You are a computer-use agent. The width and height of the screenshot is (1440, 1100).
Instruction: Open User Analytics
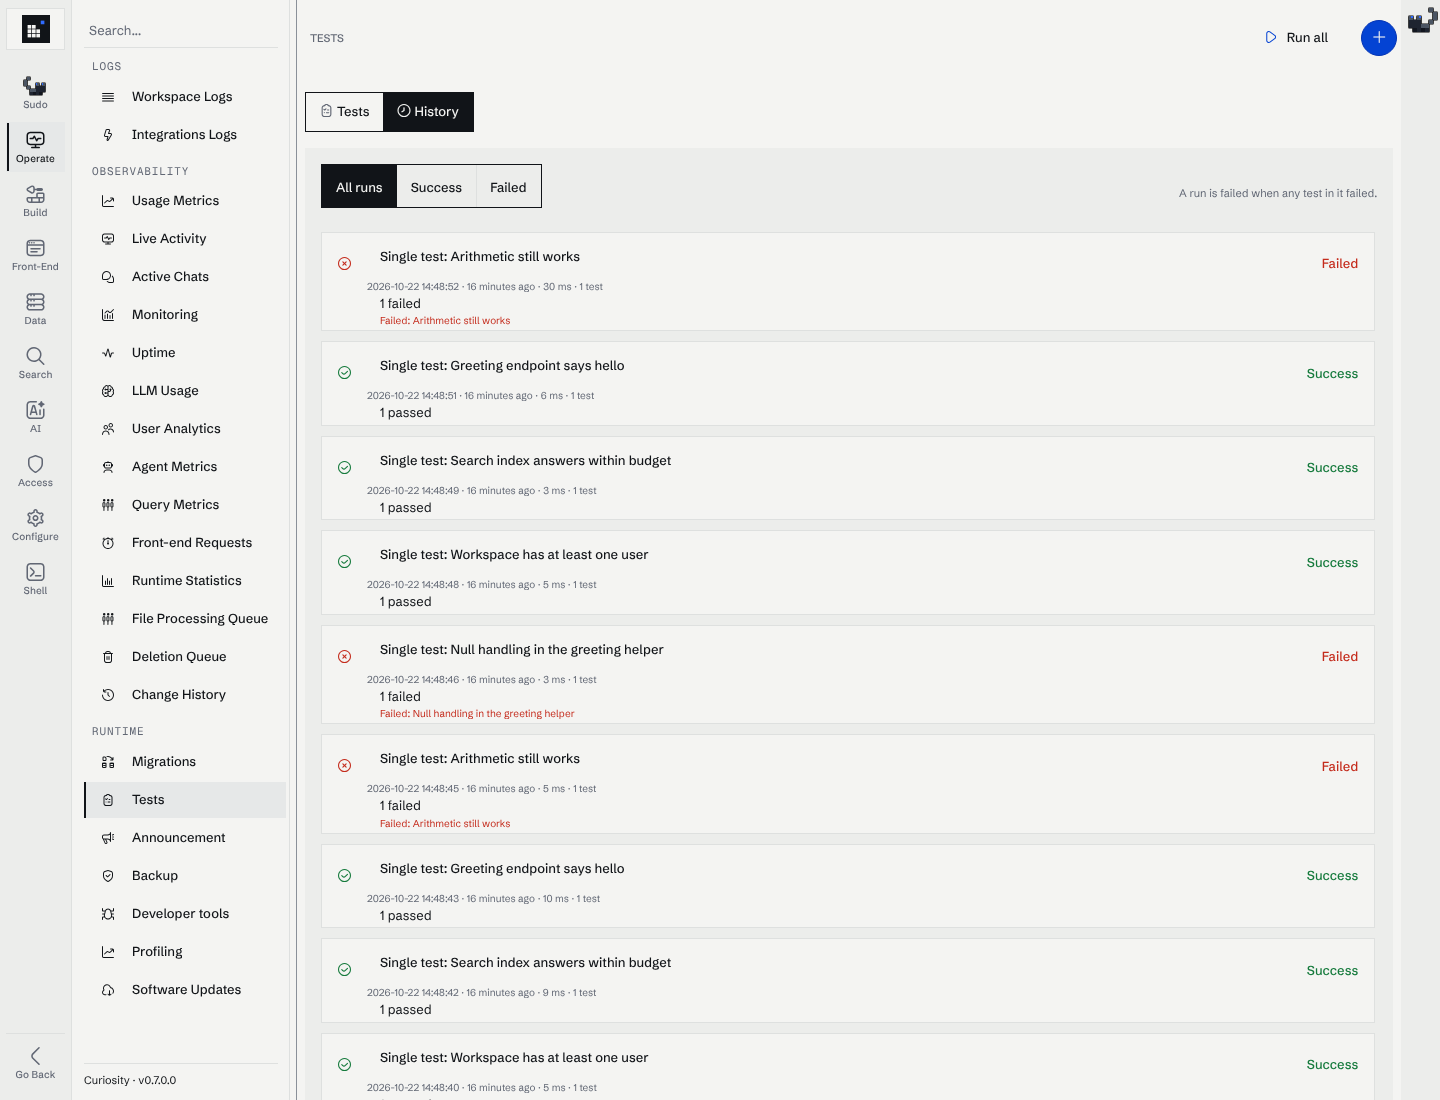[185, 429]
